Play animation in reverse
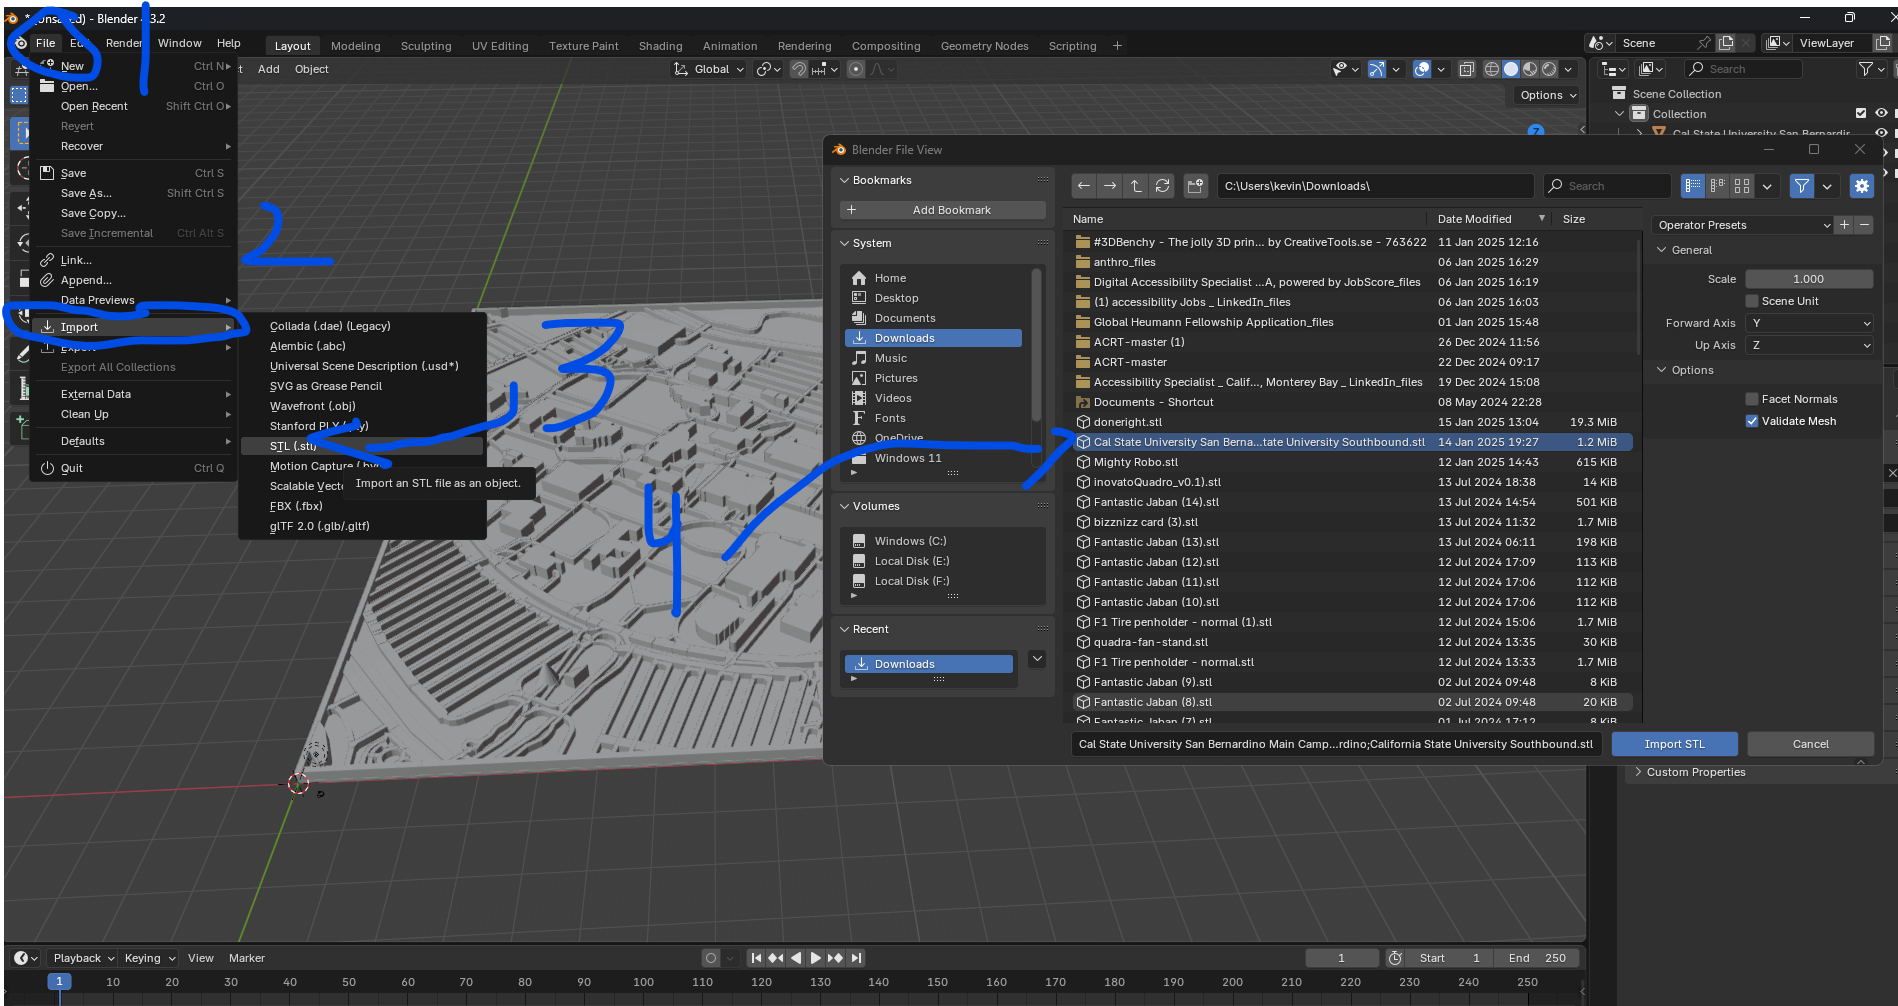 coord(796,958)
